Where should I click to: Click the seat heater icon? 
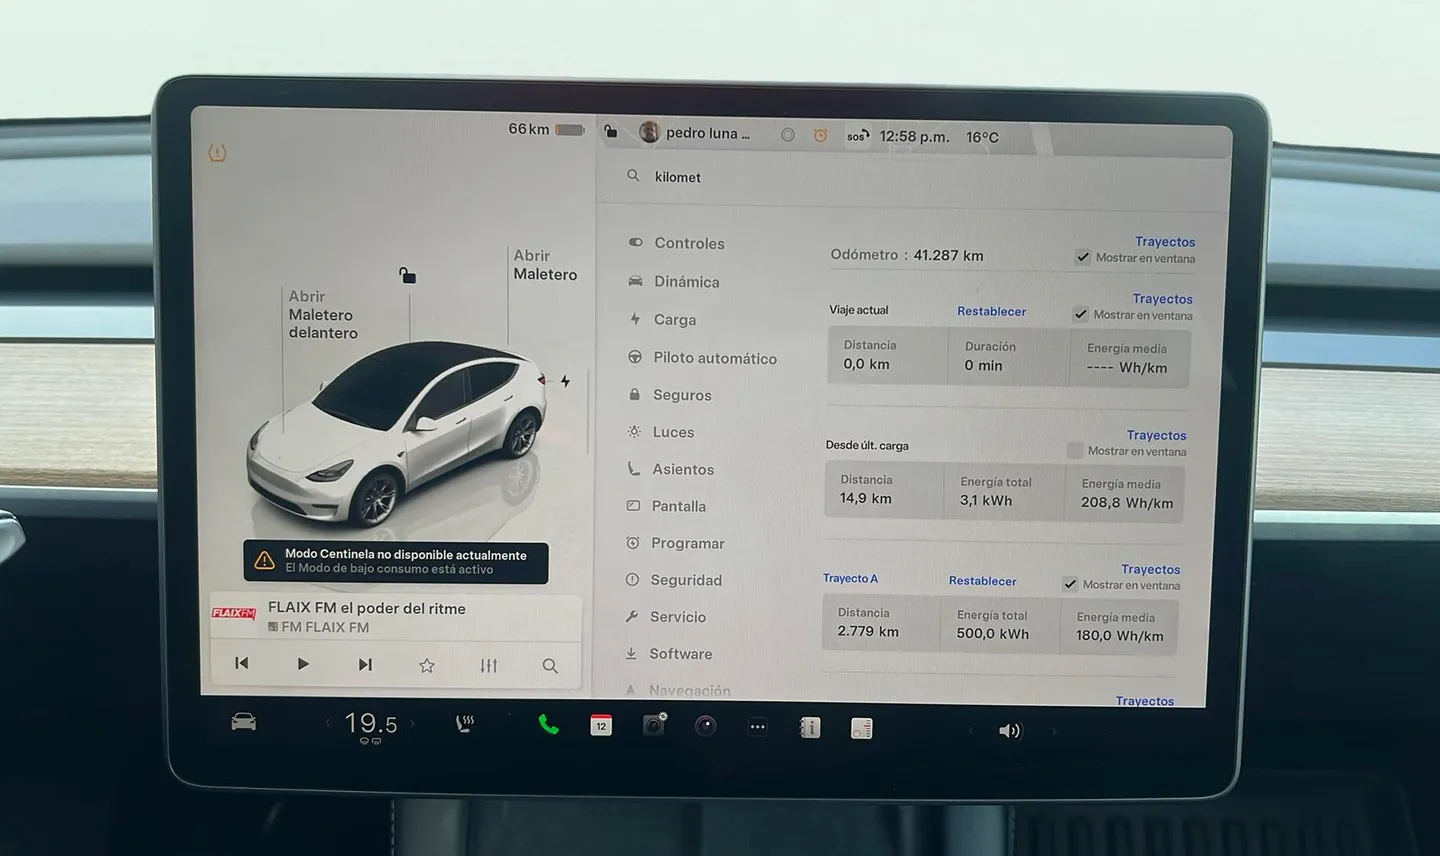(465, 724)
